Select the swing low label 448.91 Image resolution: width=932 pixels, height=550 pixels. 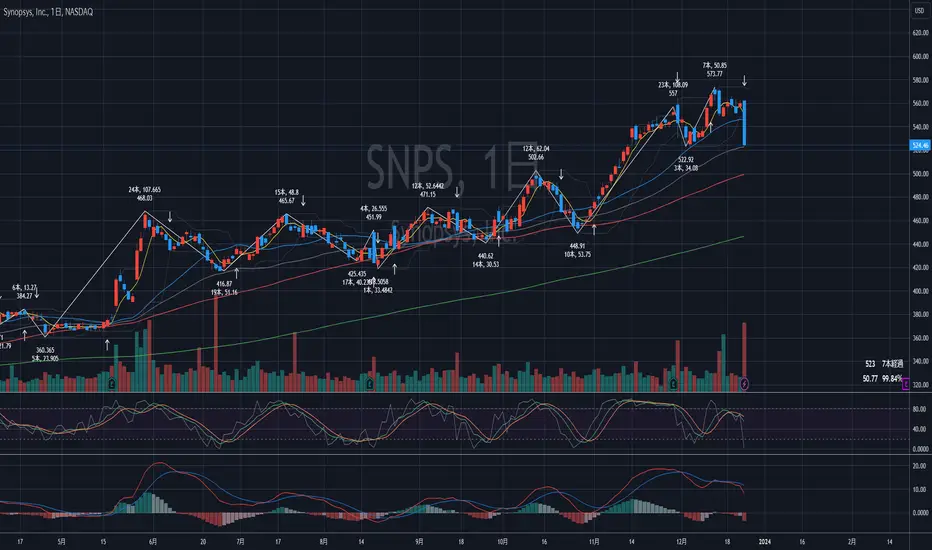577,246
